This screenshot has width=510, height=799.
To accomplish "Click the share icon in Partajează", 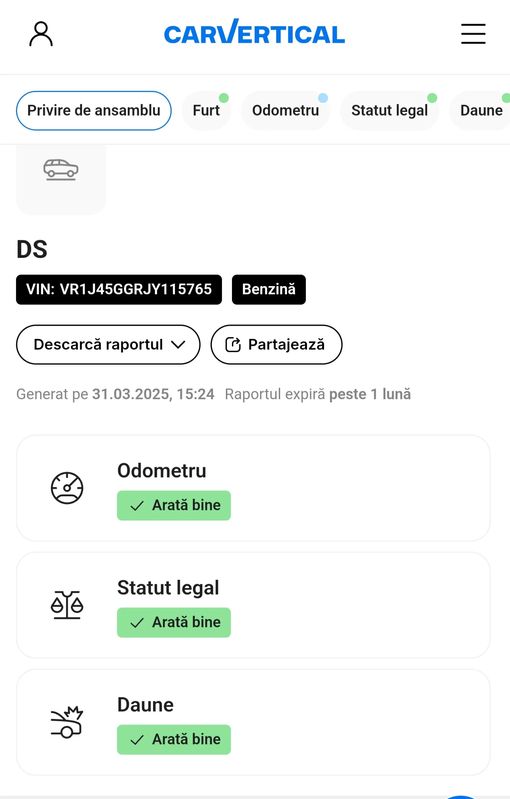I will pyautogui.click(x=233, y=345).
